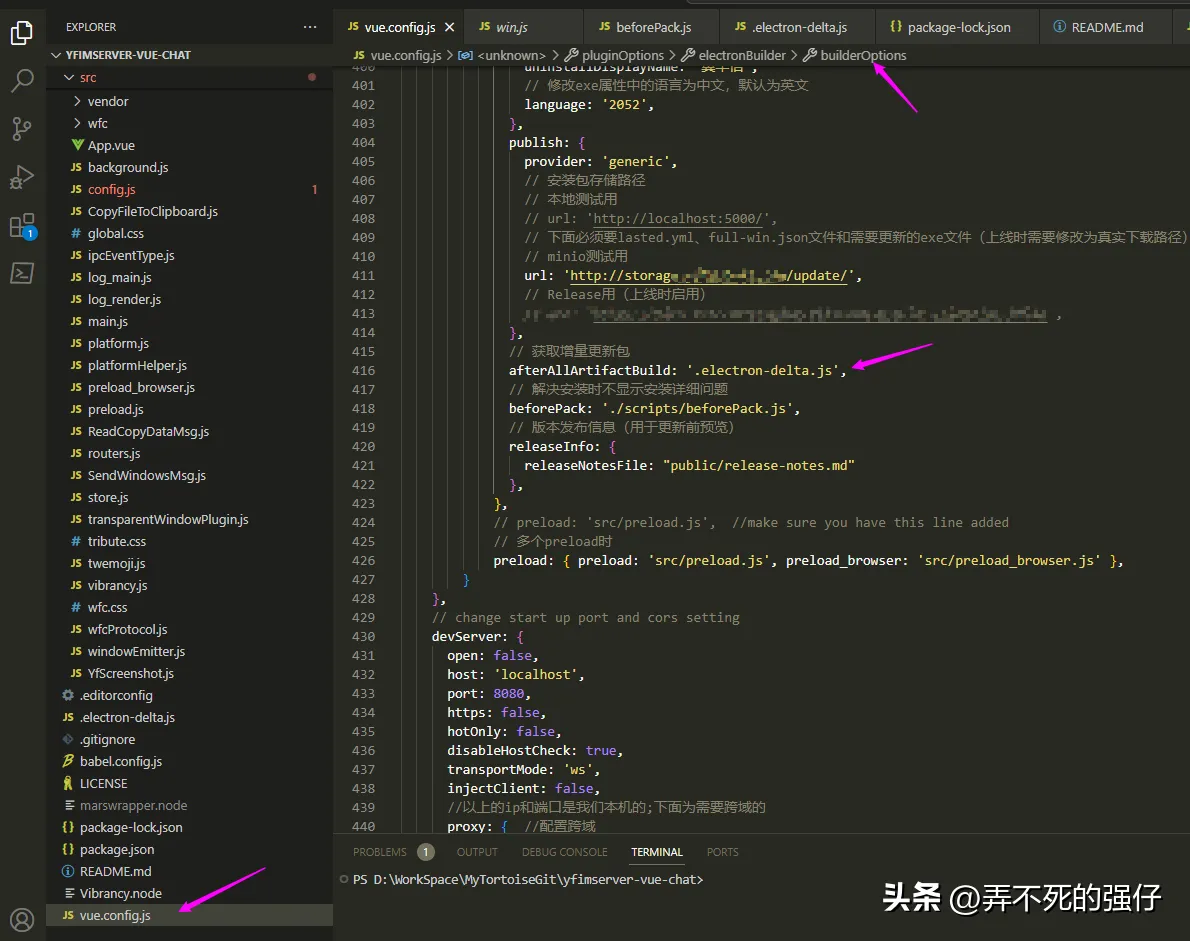
Task: Open package.json in explorer
Action: tap(190, 849)
